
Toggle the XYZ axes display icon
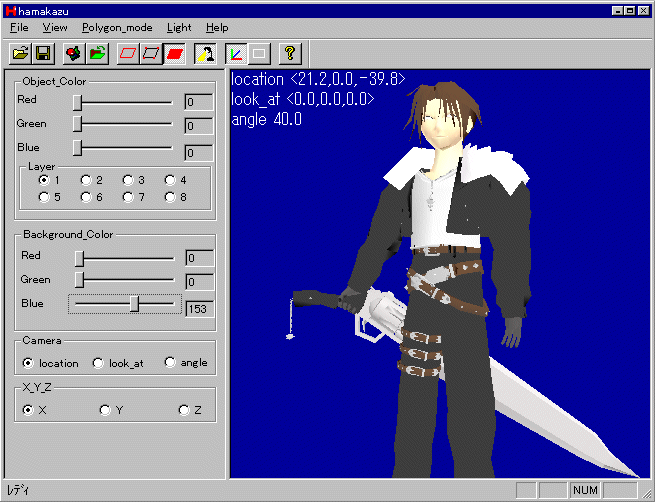pos(236,54)
